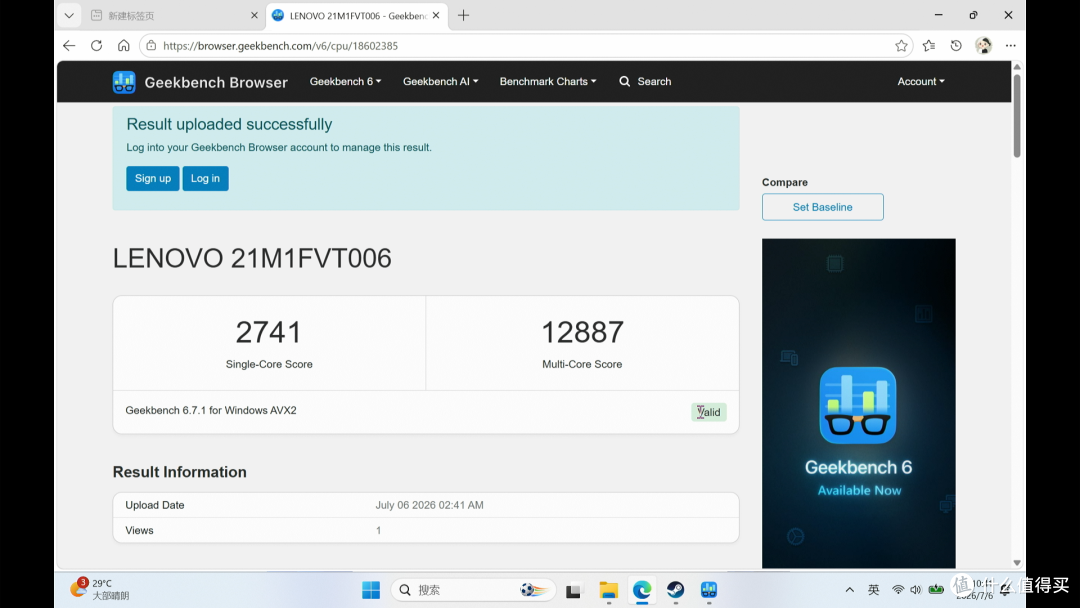The image size is (1080, 608).
Task: Click the Log in button
Action: pos(205,178)
